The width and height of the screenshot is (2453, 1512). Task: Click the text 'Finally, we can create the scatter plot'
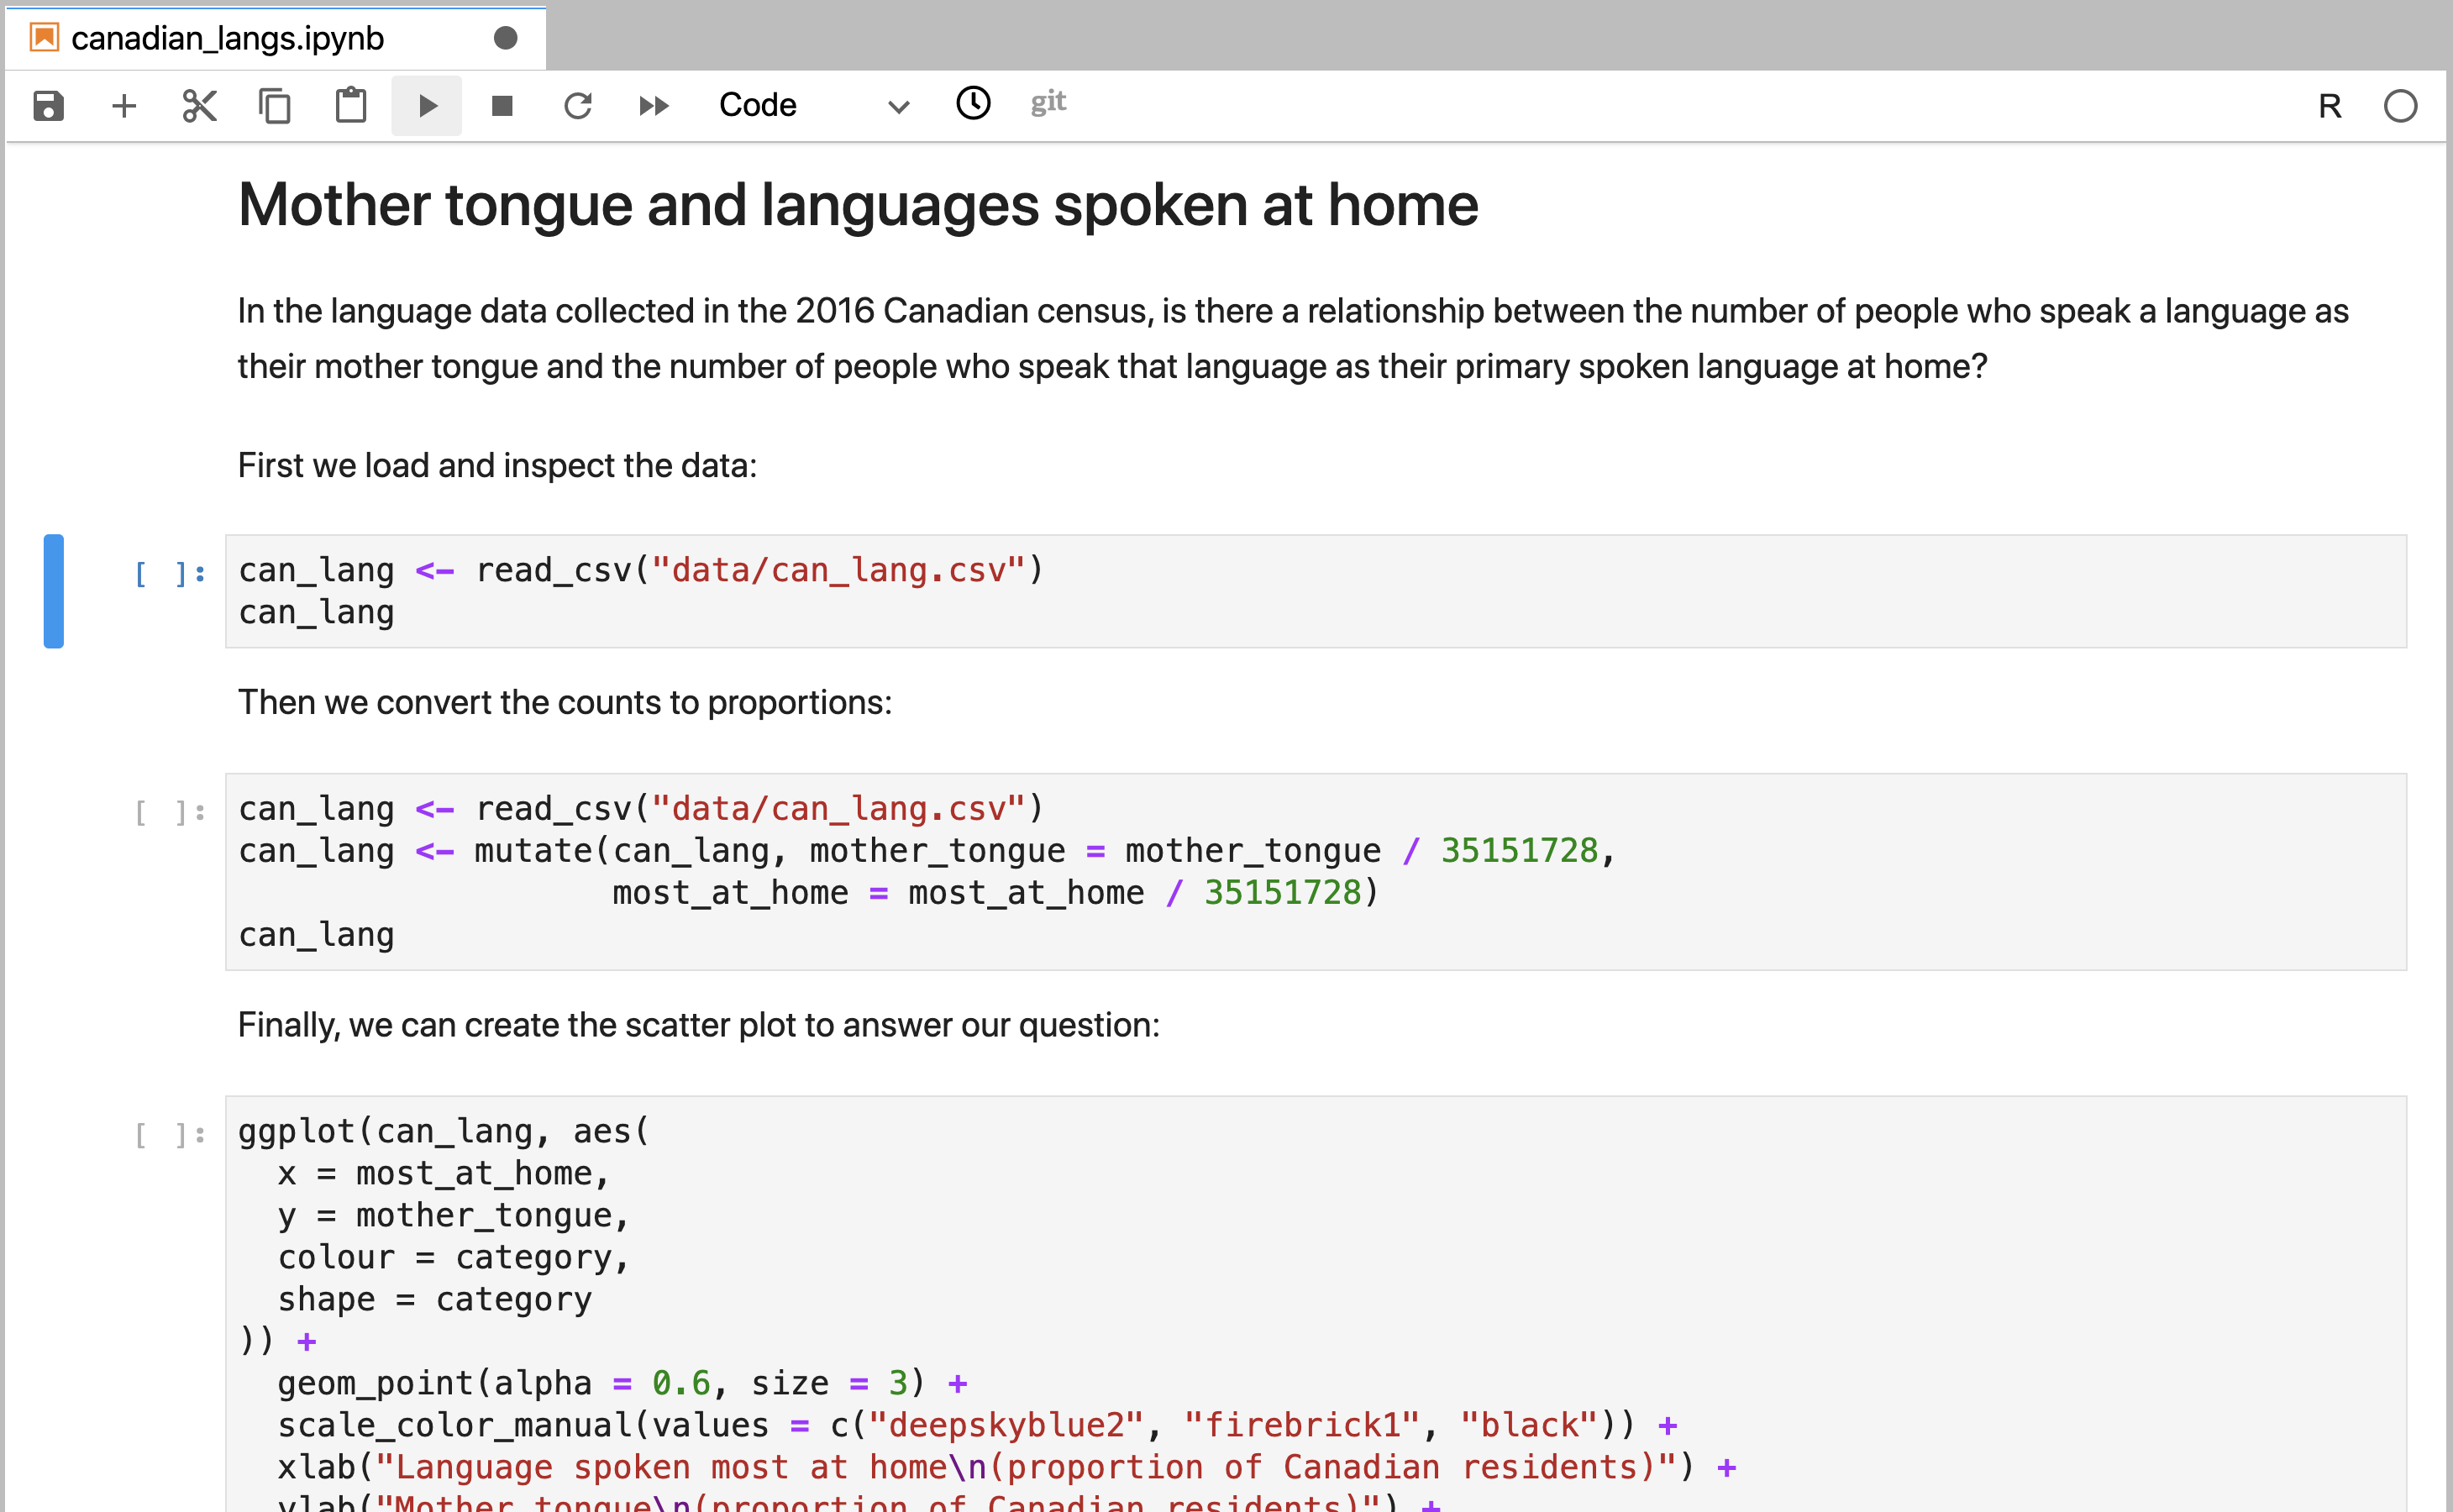[x=698, y=1026]
